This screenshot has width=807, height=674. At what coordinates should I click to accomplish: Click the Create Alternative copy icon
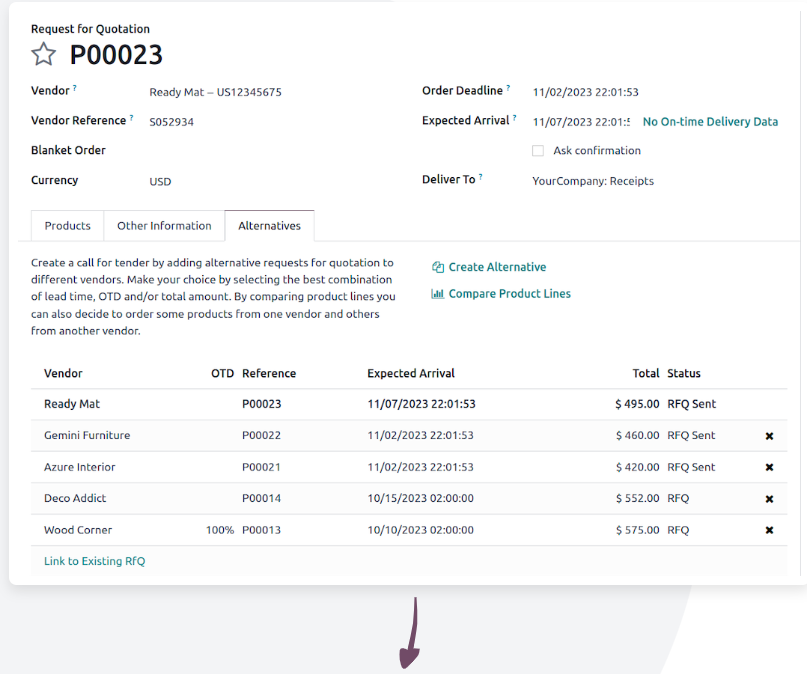coord(438,267)
